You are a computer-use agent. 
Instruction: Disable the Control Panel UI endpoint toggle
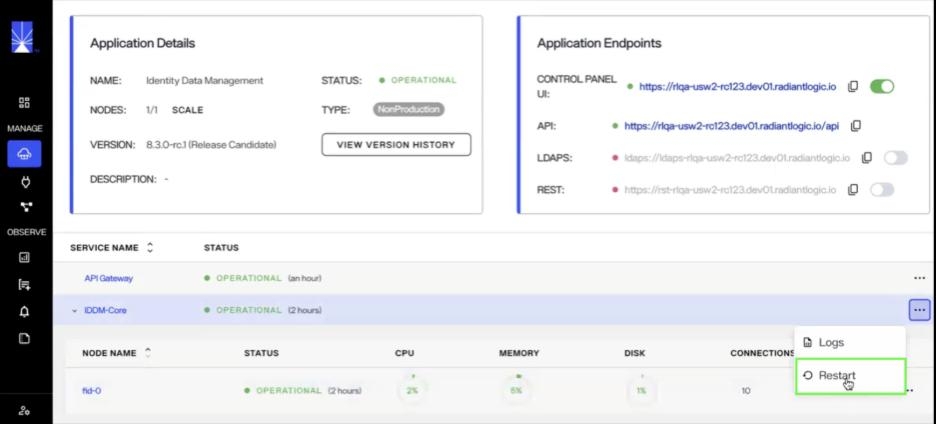[882, 87]
